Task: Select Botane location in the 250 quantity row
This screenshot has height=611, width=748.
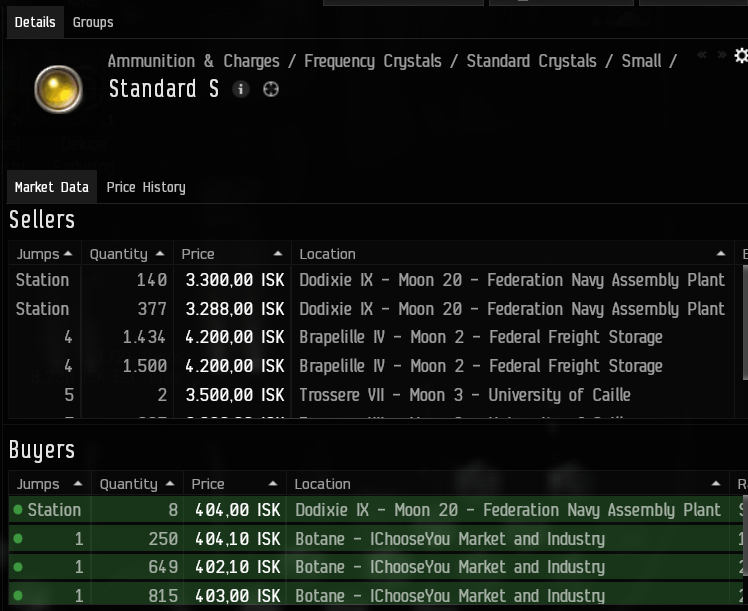Action: point(450,539)
